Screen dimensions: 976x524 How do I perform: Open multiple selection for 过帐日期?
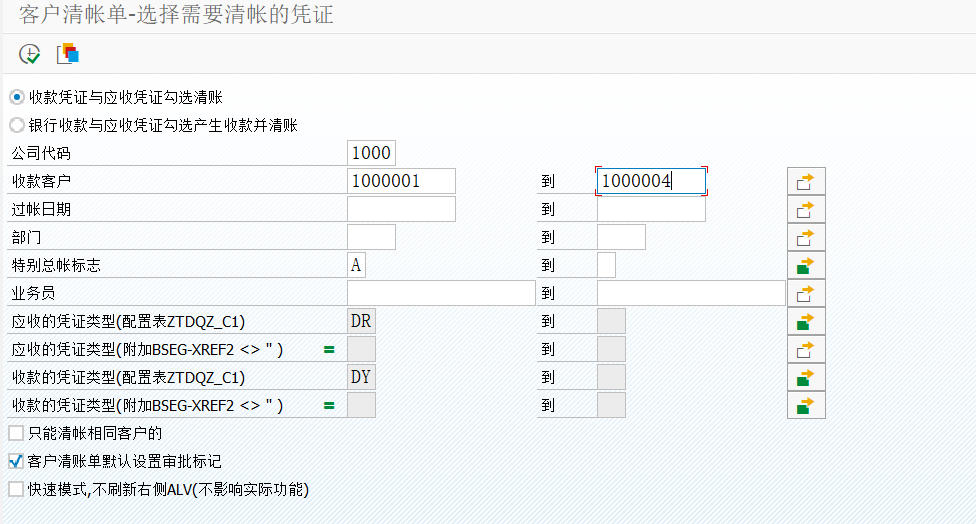point(806,209)
